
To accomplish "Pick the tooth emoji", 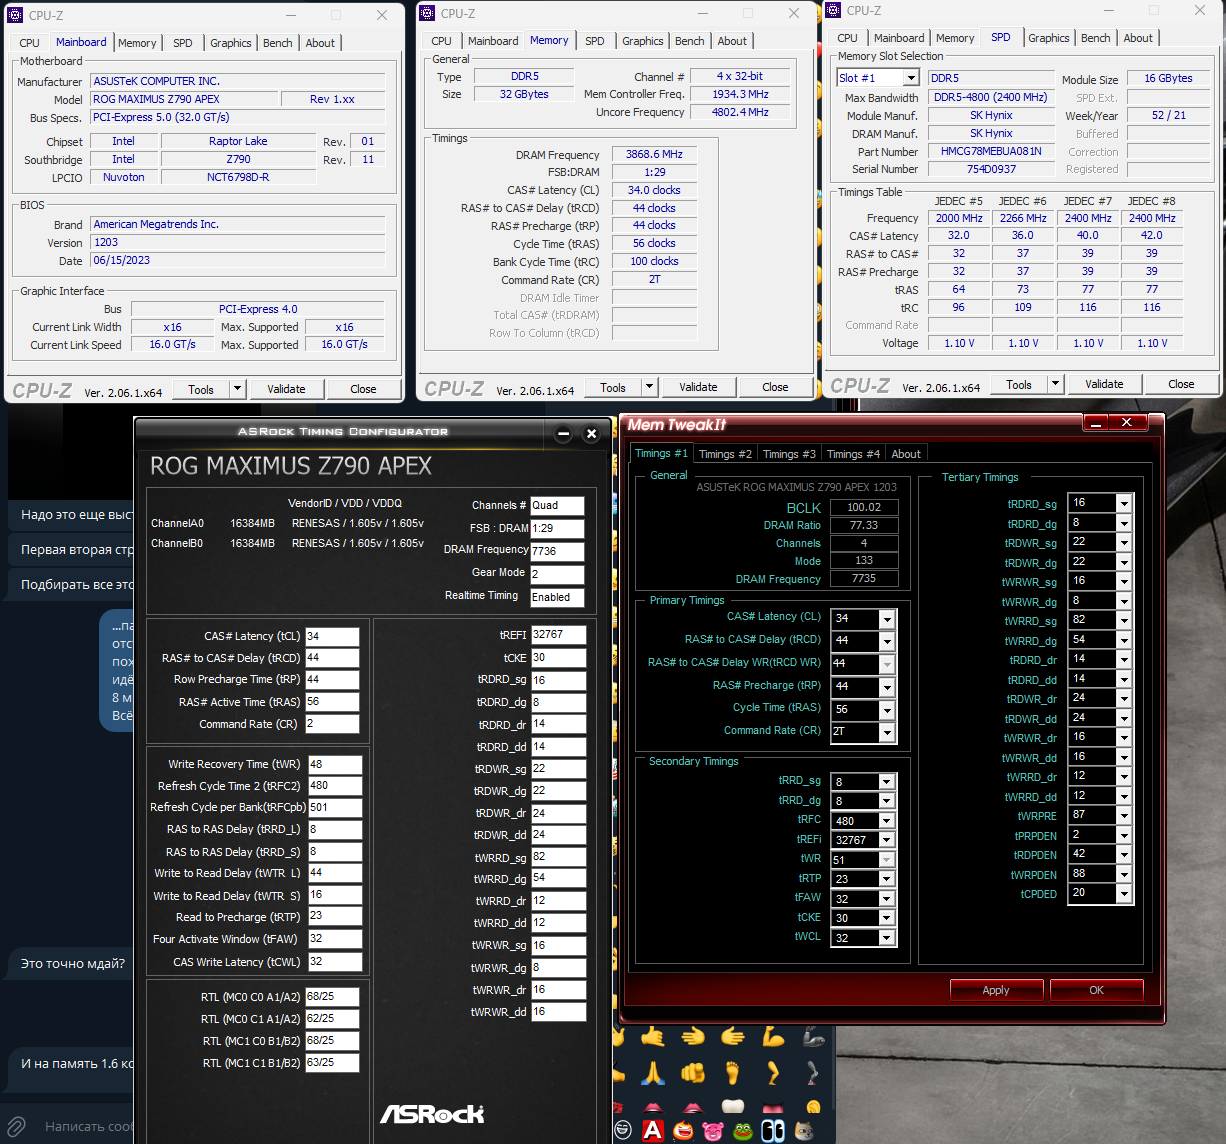I will (733, 1105).
